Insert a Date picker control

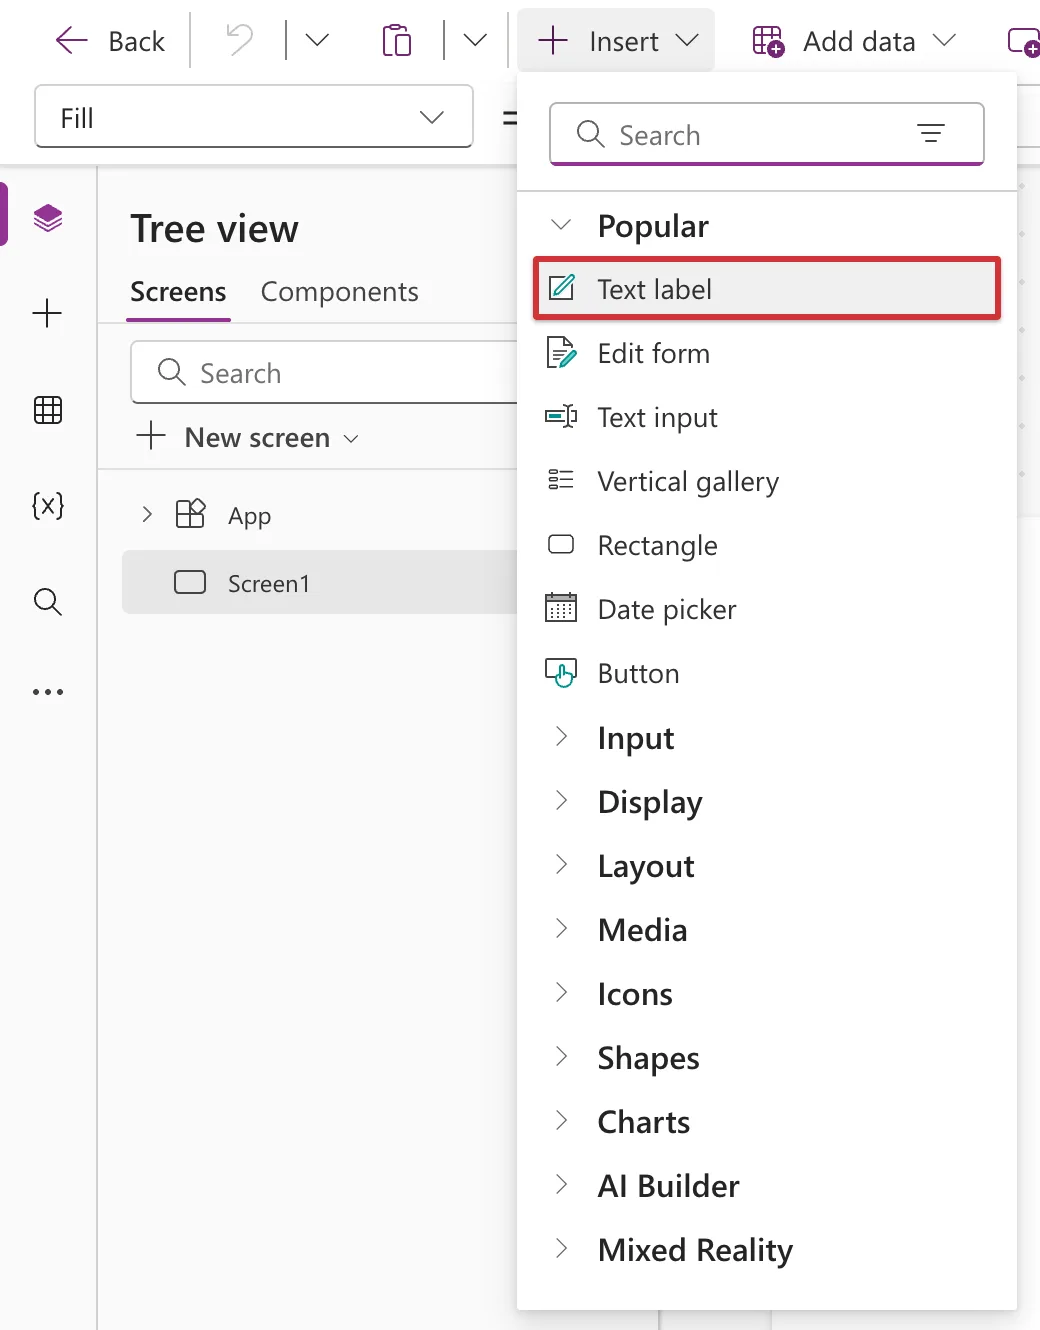[767, 609]
